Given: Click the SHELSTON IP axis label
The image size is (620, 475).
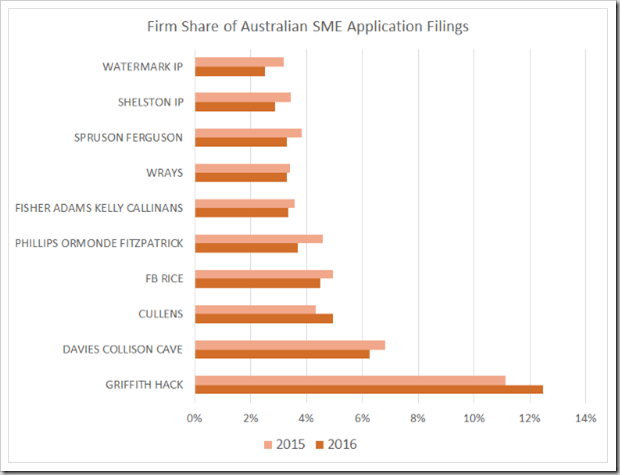Looking at the screenshot, I should coord(151,102).
